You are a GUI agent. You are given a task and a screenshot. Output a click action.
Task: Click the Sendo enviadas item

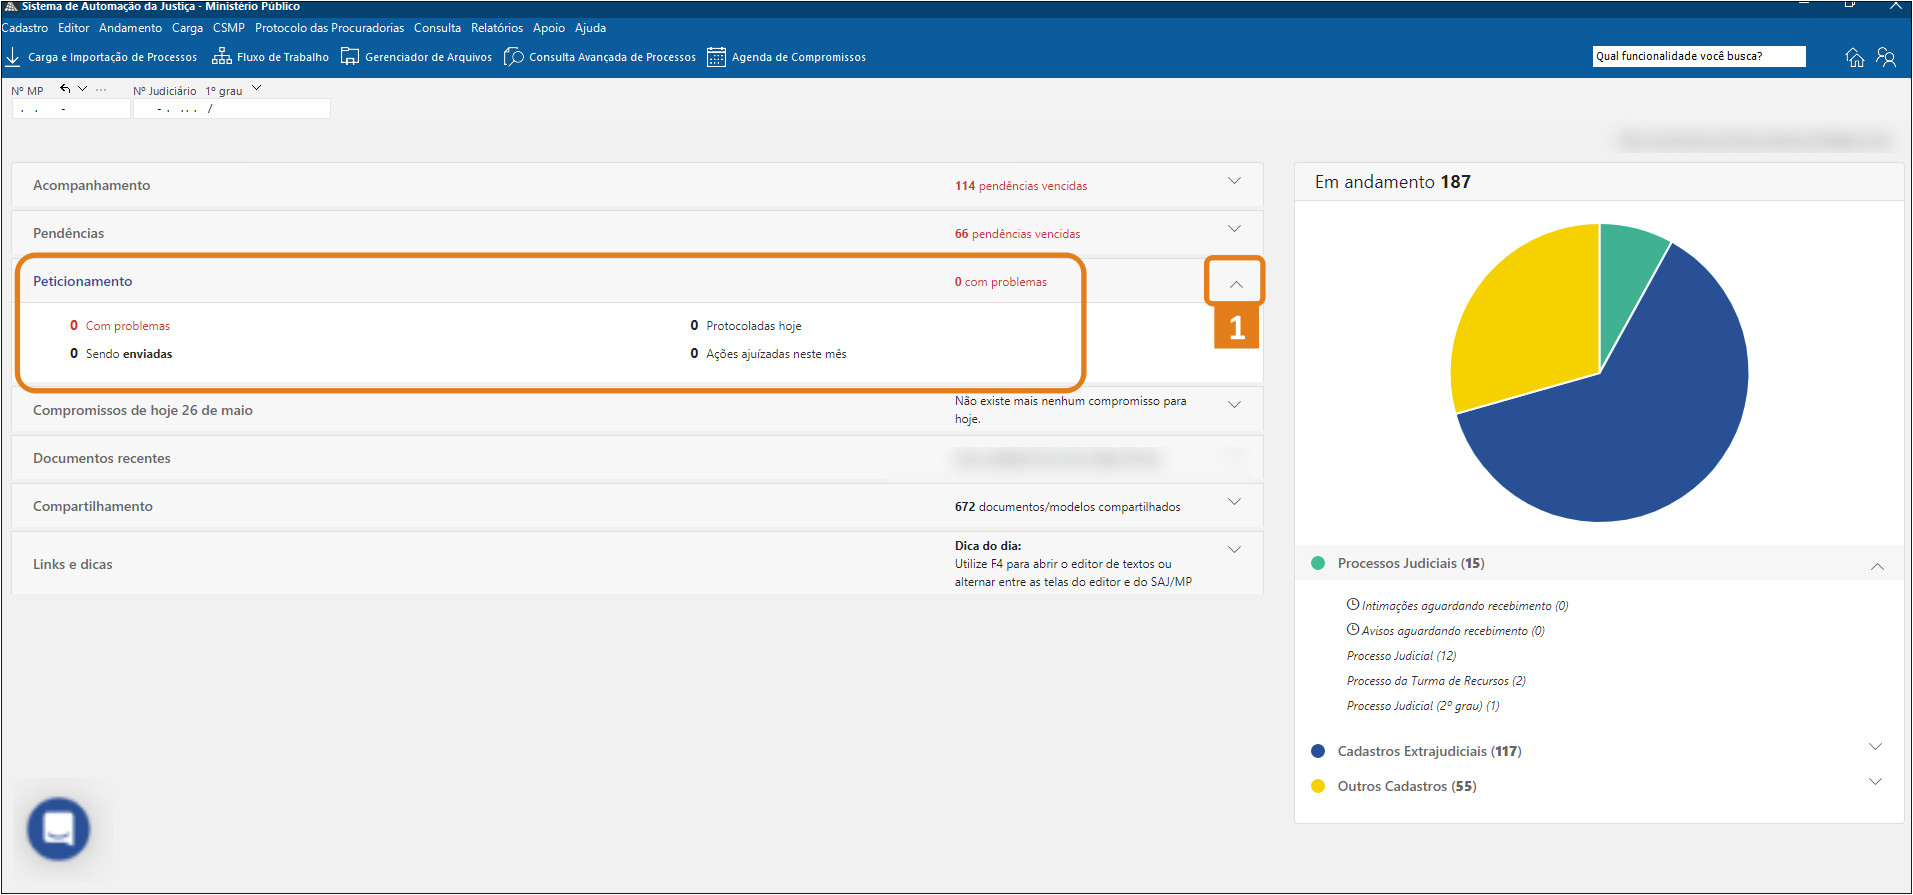[129, 354]
